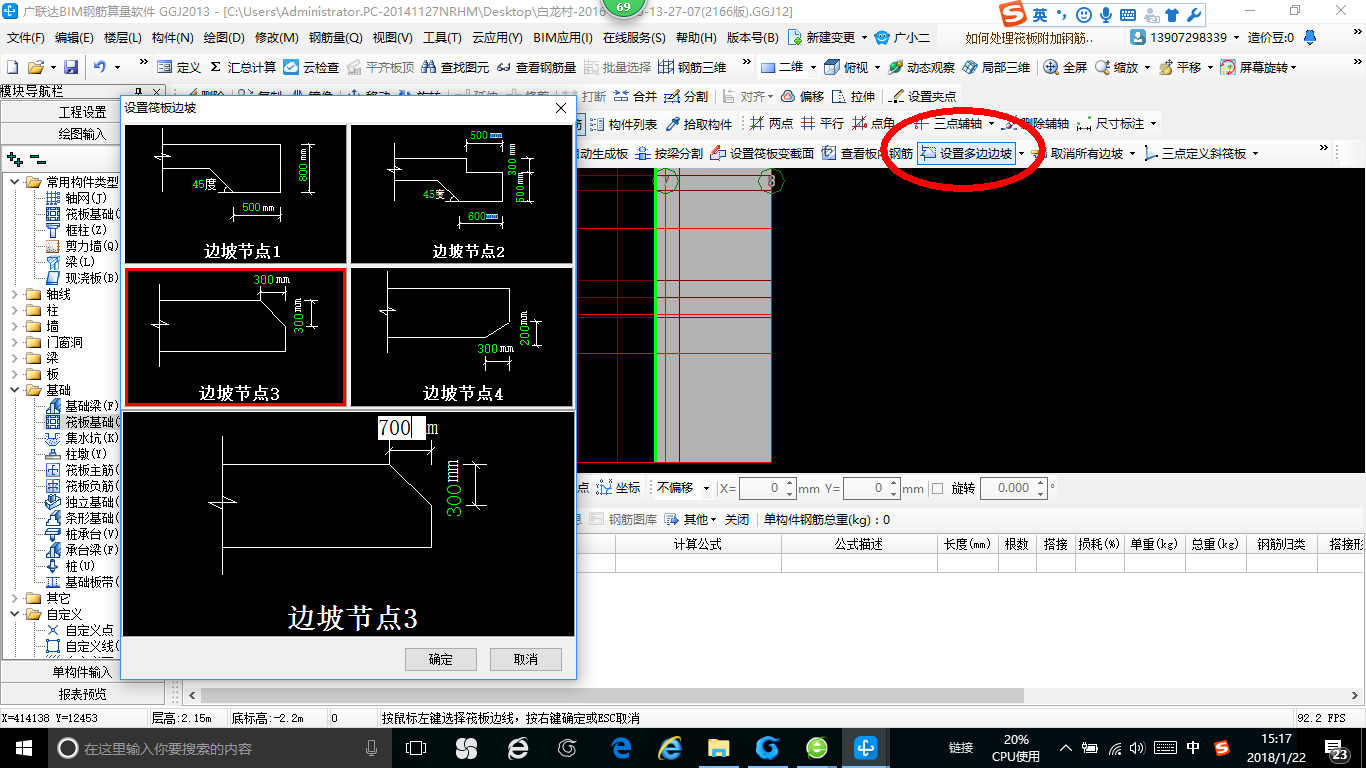Save project with the floppy disk icon
Viewport: 1366px width, 768px height.
(71, 67)
